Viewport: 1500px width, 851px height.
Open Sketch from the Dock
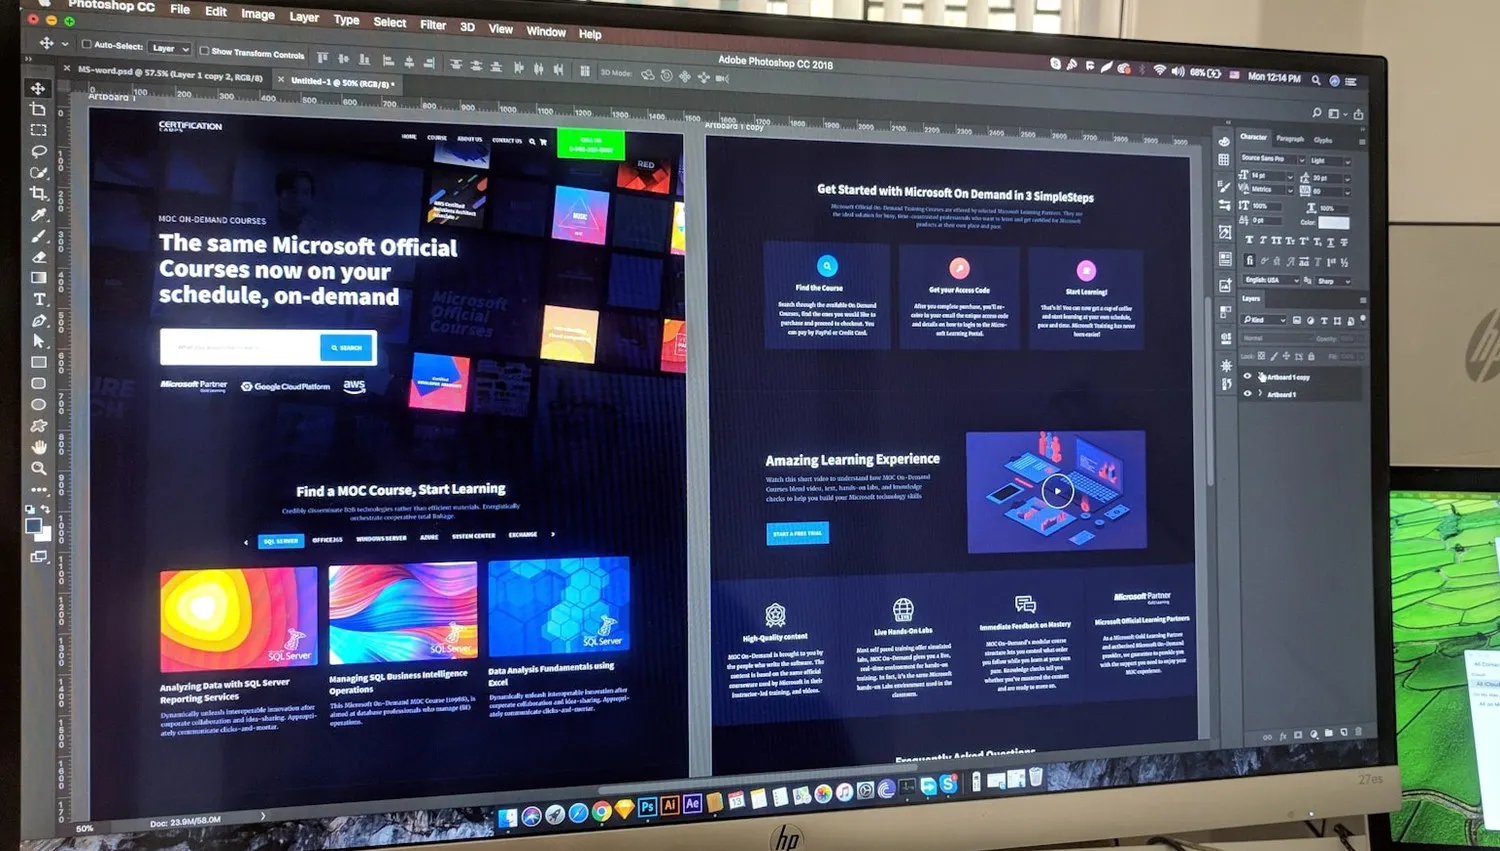624,809
